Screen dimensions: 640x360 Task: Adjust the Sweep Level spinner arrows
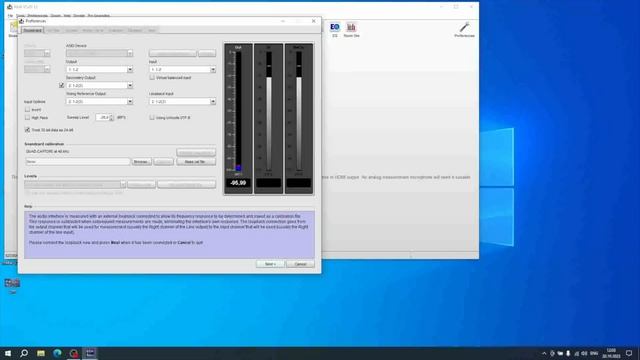[x=111, y=118]
